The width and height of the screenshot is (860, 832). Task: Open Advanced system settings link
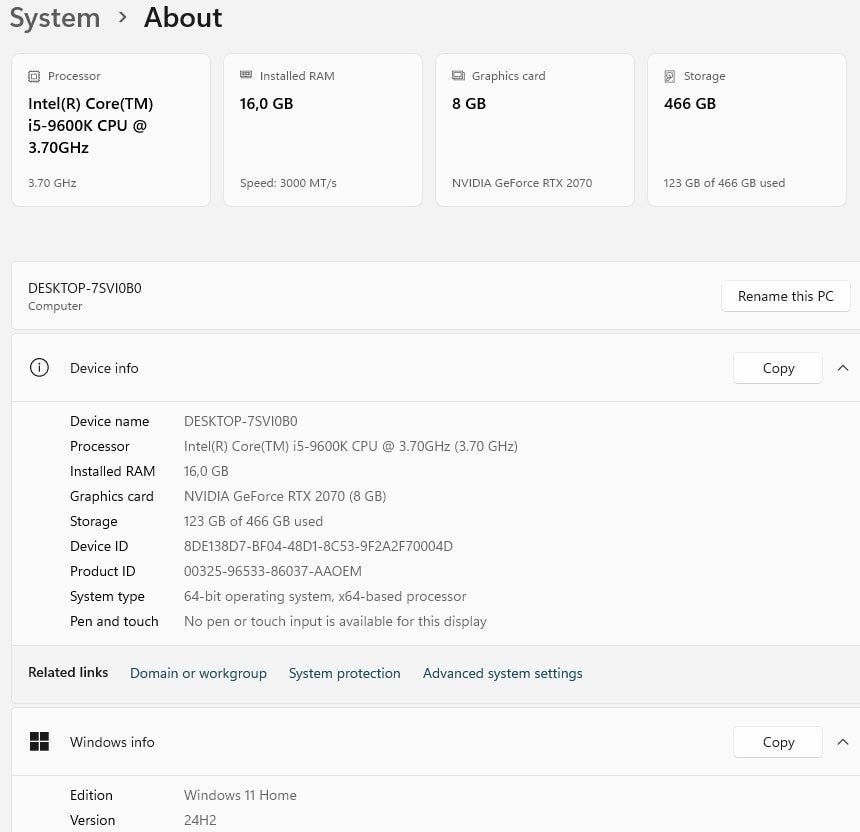[502, 673]
